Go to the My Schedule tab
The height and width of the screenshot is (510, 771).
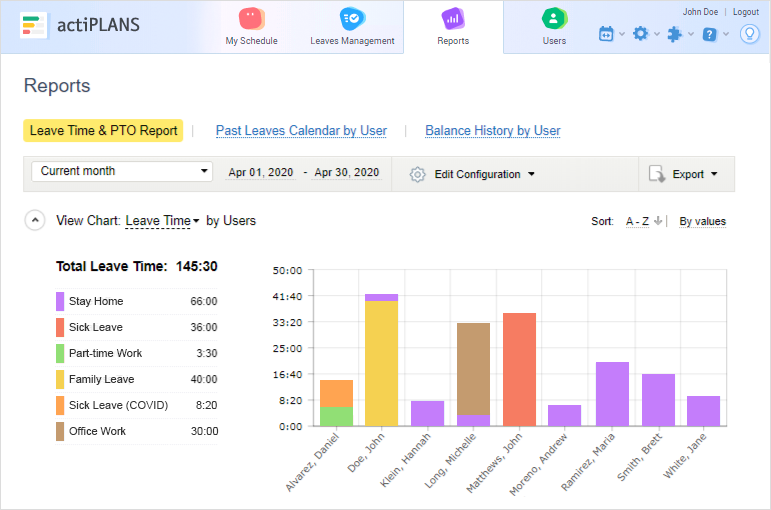[x=251, y=27]
